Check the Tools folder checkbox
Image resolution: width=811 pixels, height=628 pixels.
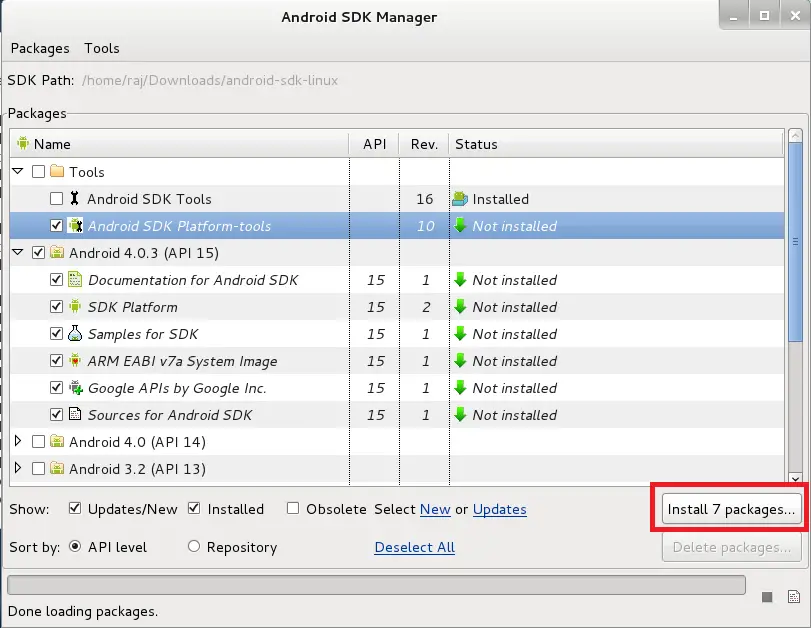(x=38, y=171)
